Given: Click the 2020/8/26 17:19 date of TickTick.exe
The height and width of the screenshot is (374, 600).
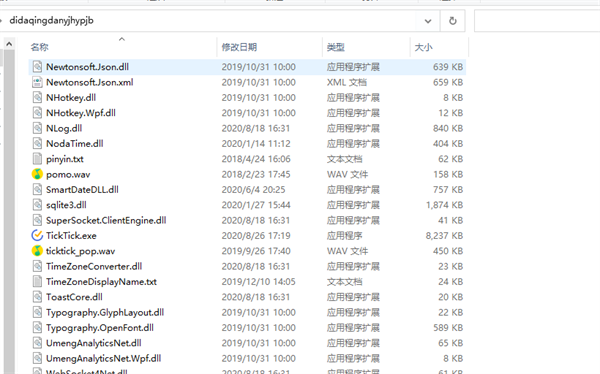Looking at the screenshot, I should pos(256,235).
